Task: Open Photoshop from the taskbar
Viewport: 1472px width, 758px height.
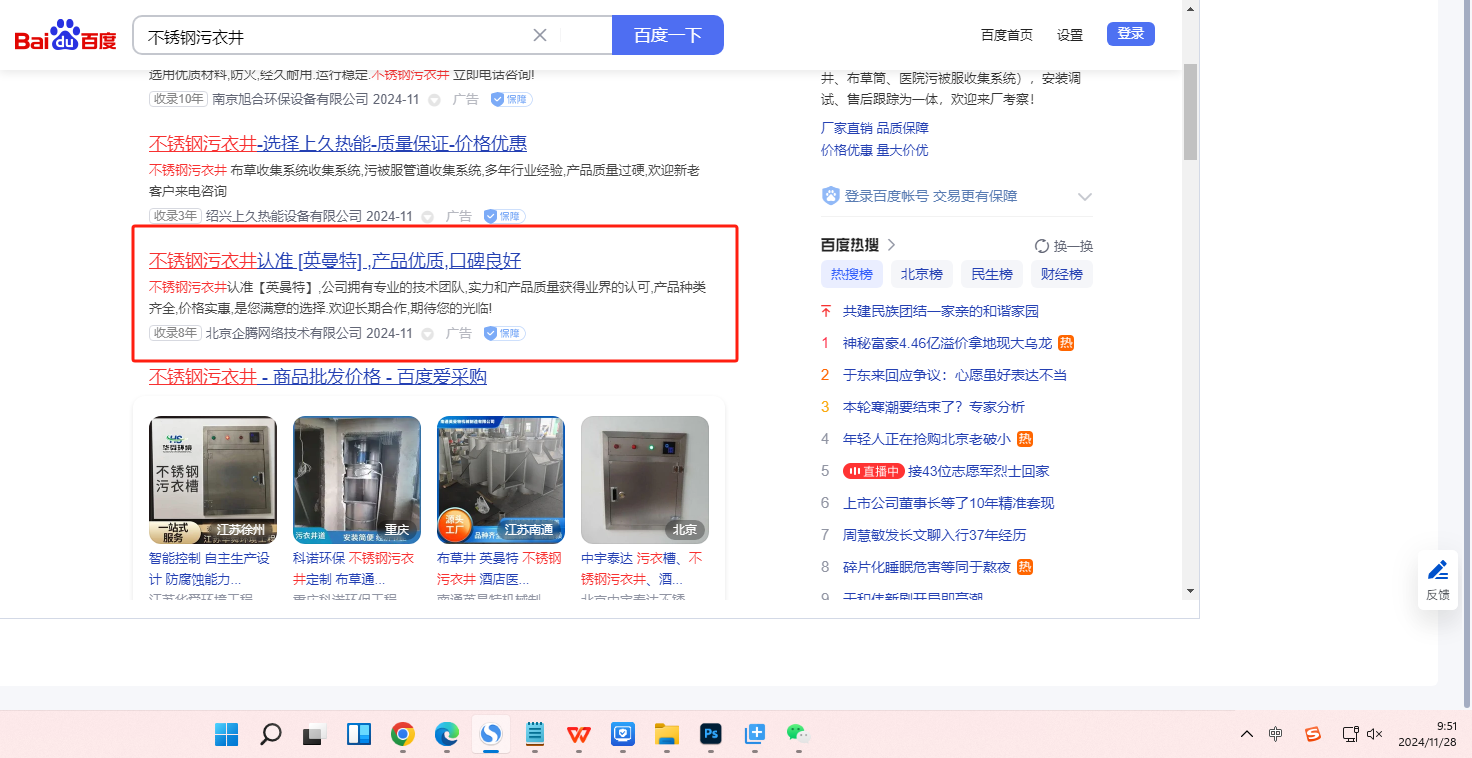Action: tap(711, 735)
